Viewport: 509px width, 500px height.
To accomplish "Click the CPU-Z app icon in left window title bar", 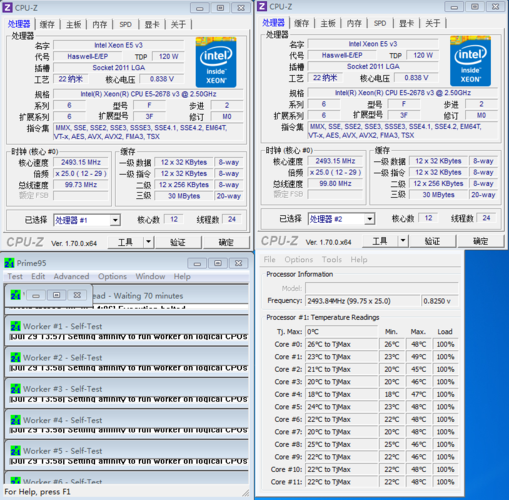I will point(7,7).
